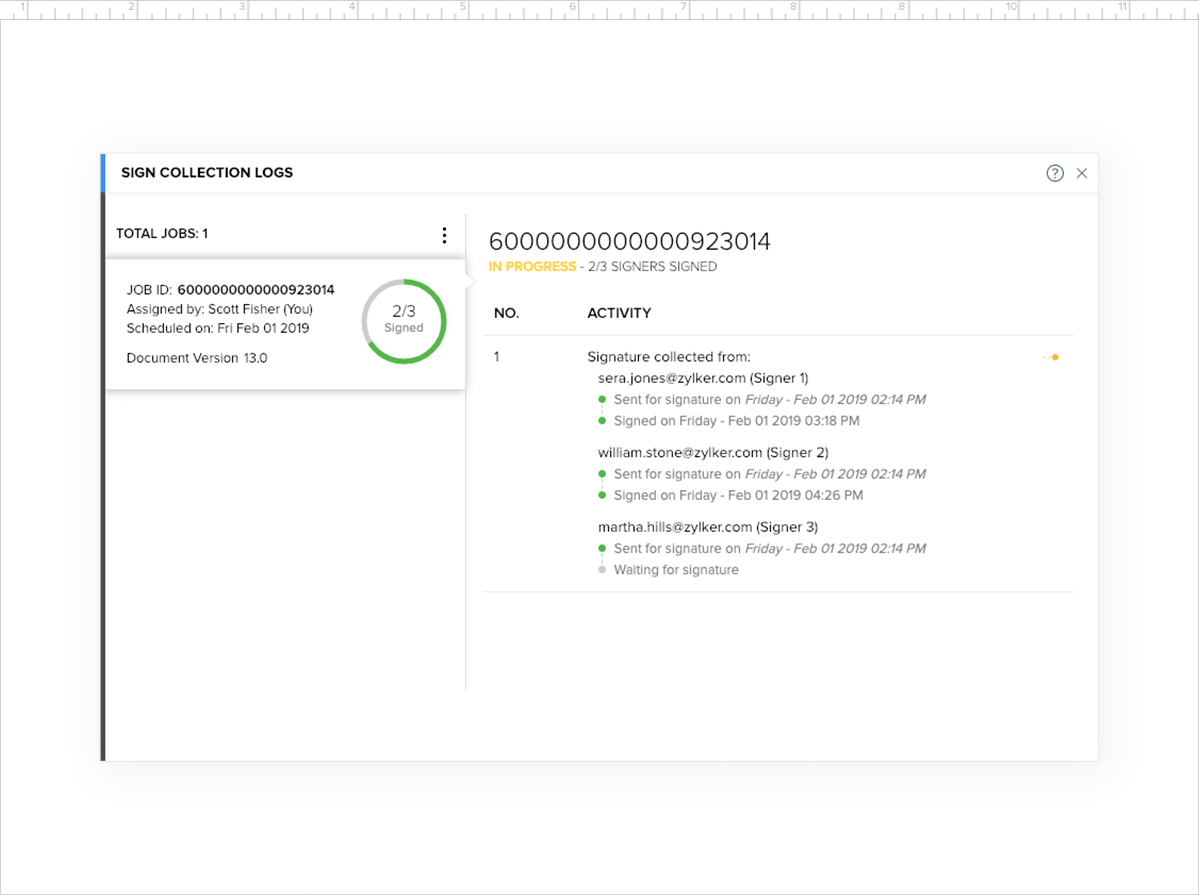Click the NO. column header
The height and width of the screenshot is (895, 1200).
(x=506, y=313)
